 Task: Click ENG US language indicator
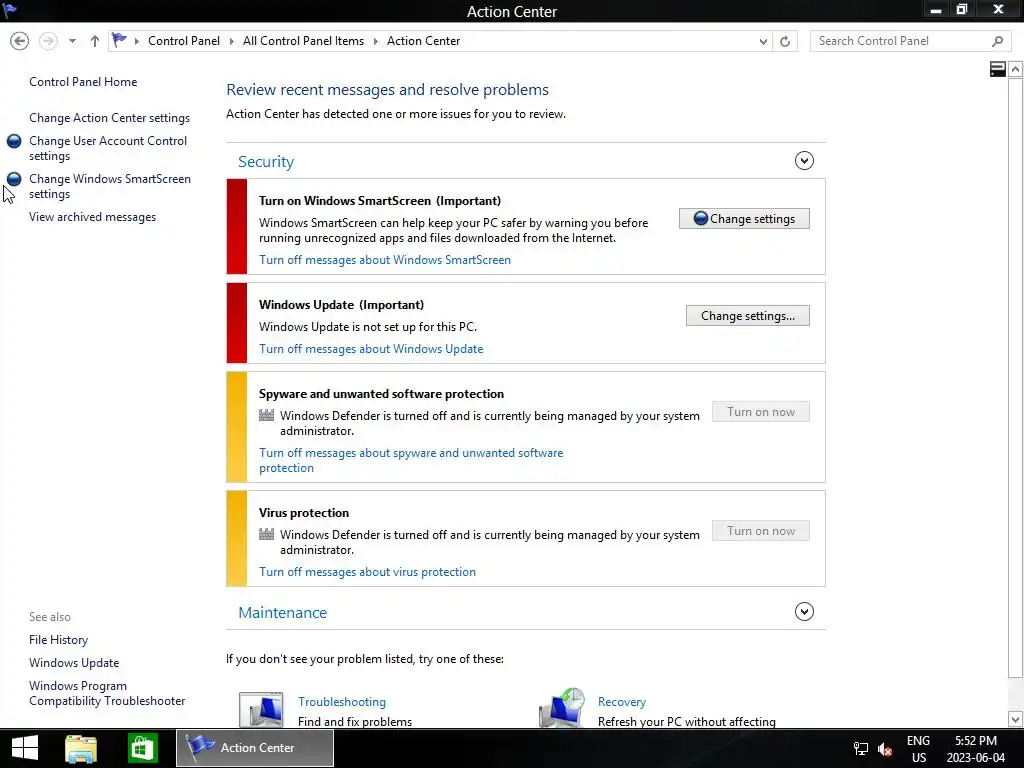tap(918, 748)
